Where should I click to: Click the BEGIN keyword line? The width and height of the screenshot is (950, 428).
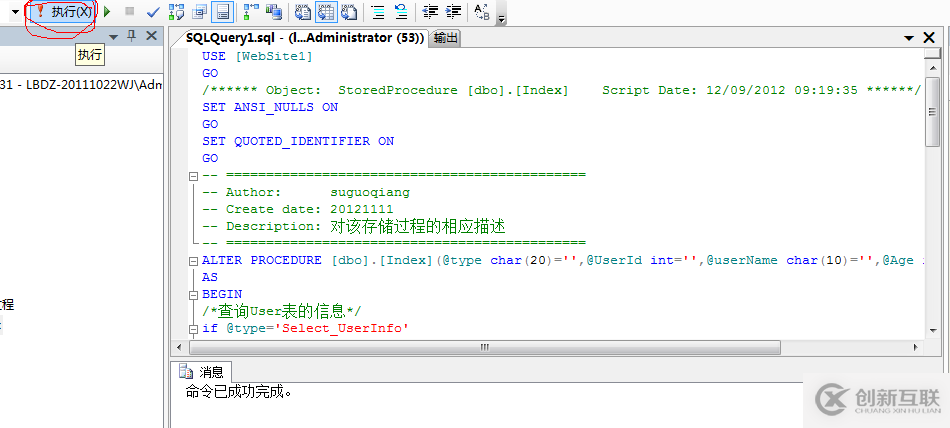click(222, 295)
